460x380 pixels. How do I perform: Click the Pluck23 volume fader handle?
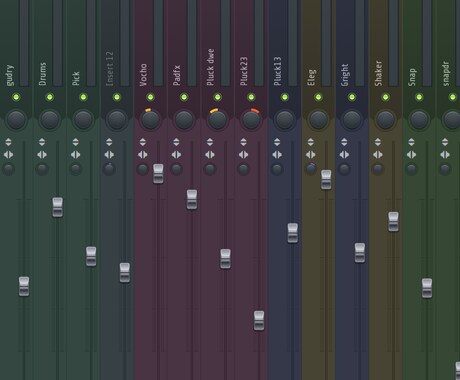(259, 321)
